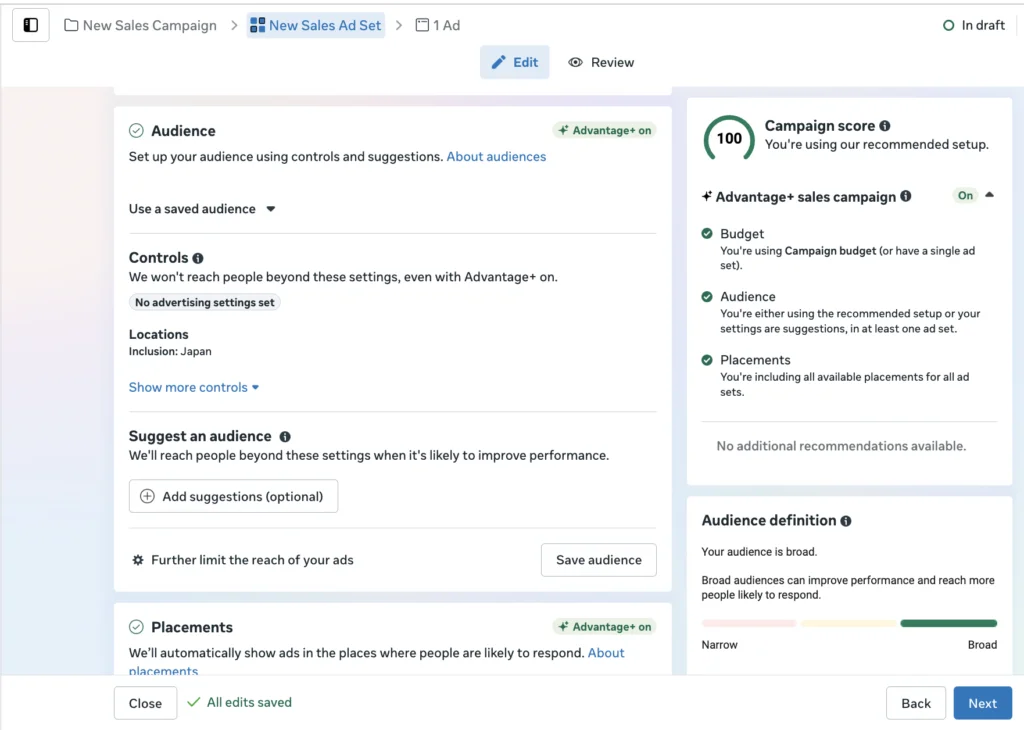Screen dimensions: 1024x730
Task: Toggle the sidebar panel icon
Action: pyautogui.click(x=31, y=25)
